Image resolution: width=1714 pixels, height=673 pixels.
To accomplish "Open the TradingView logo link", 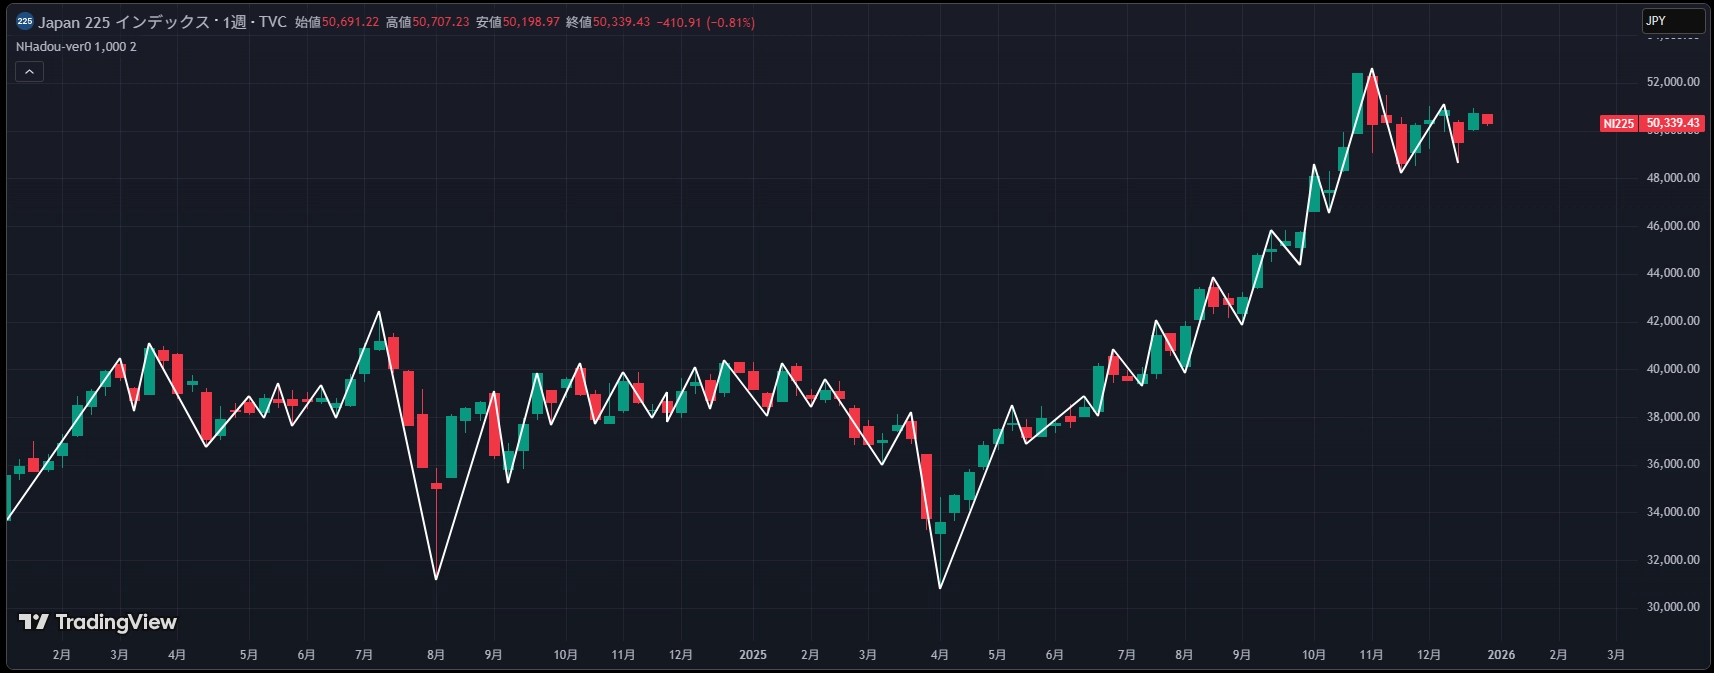I will click(98, 622).
